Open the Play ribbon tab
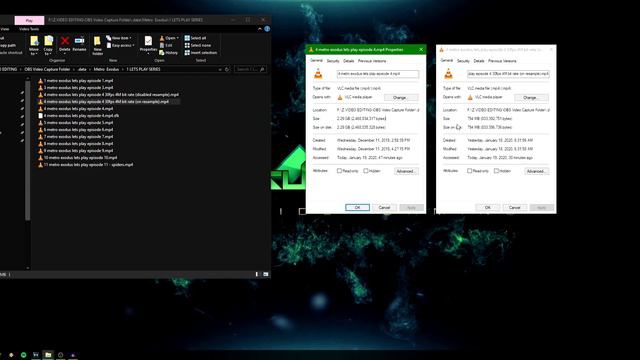Image resolution: width=640 pixels, height=360 pixels. pos(29,20)
